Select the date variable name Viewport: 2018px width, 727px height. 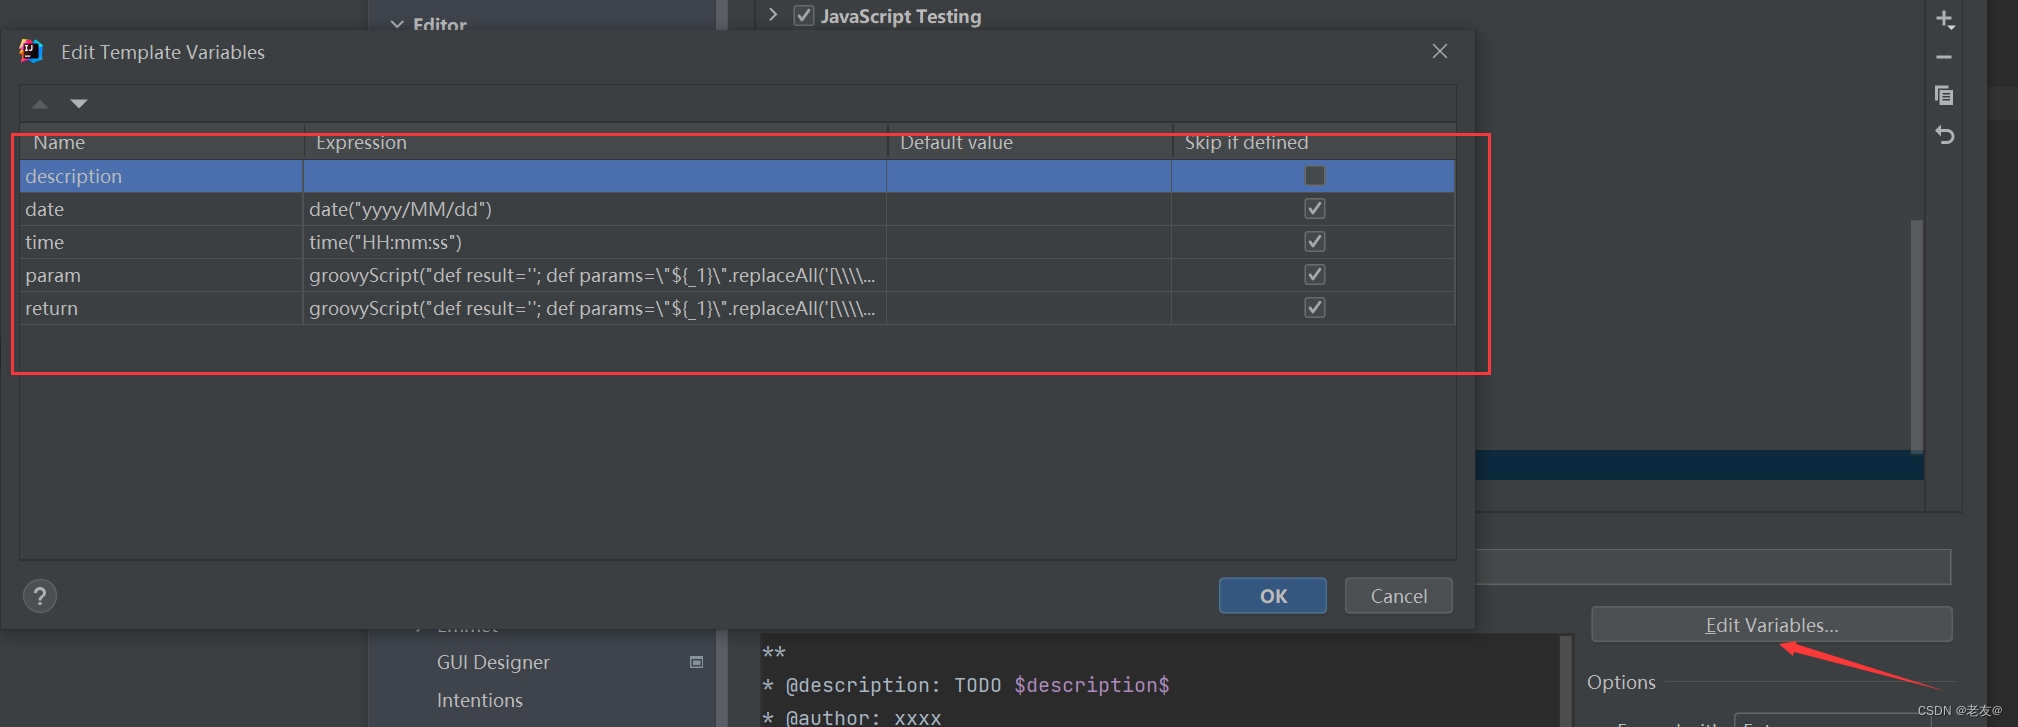(45, 209)
